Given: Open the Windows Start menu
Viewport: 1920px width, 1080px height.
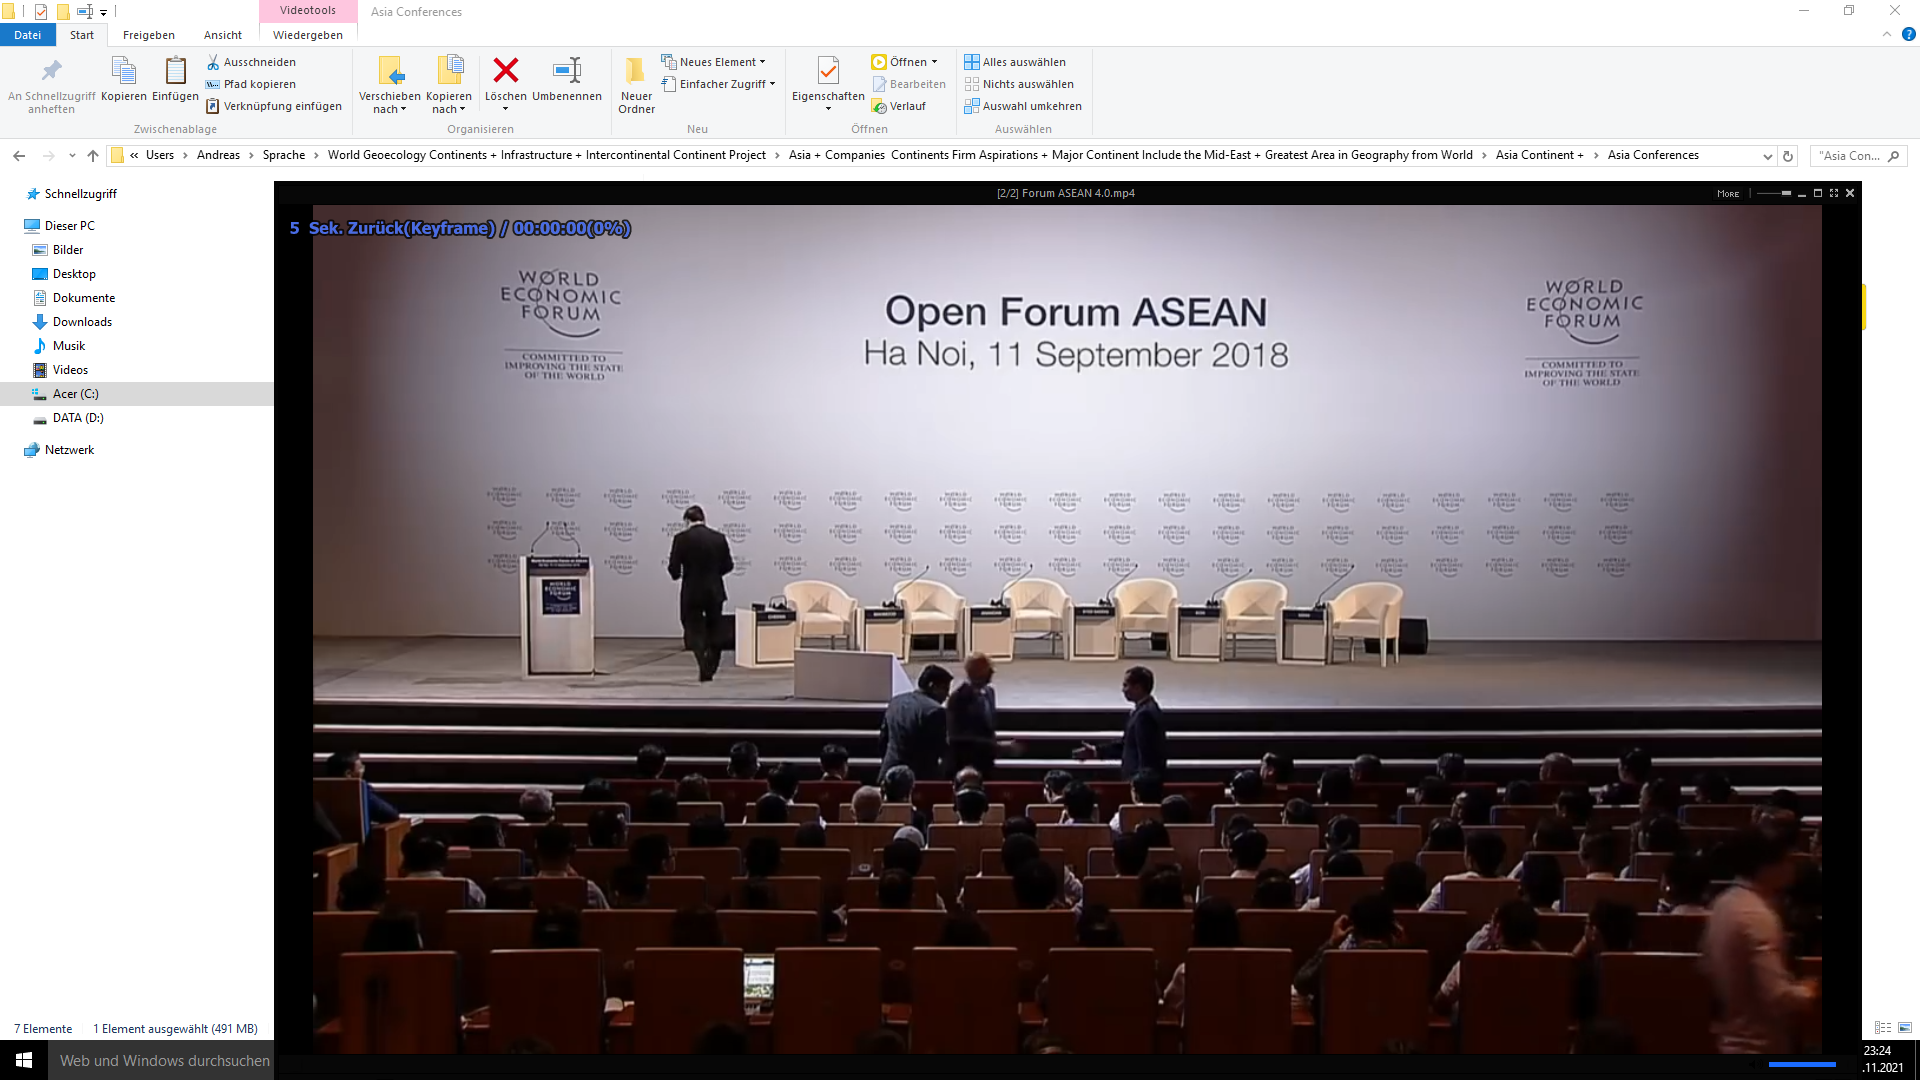Looking at the screenshot, I should tap(24, 1060).
